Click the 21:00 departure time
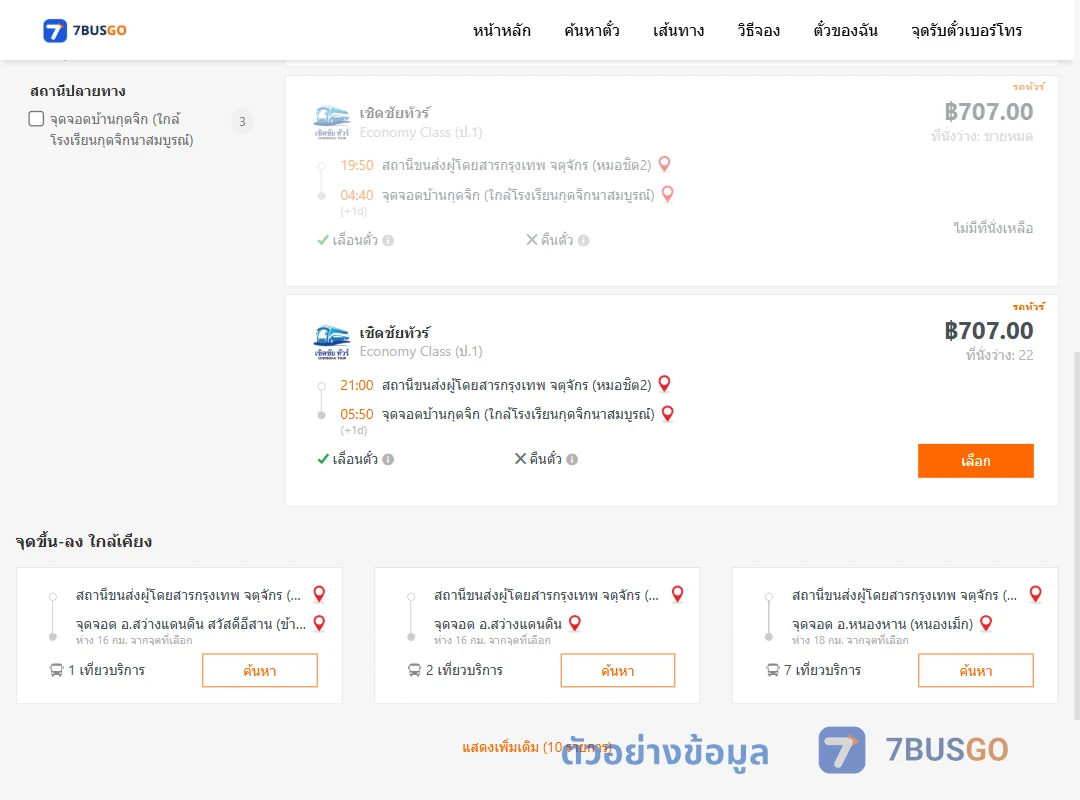This screenshot has width=1080, height=800. (x=357, y=385)
